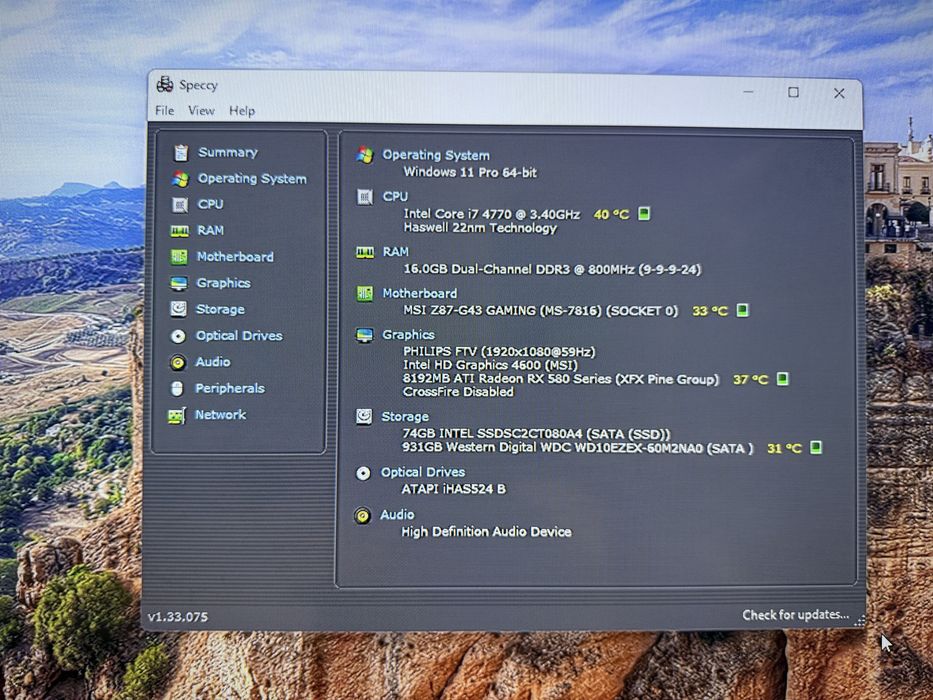Click the RAM heading link in summary

tap(396, 252)
